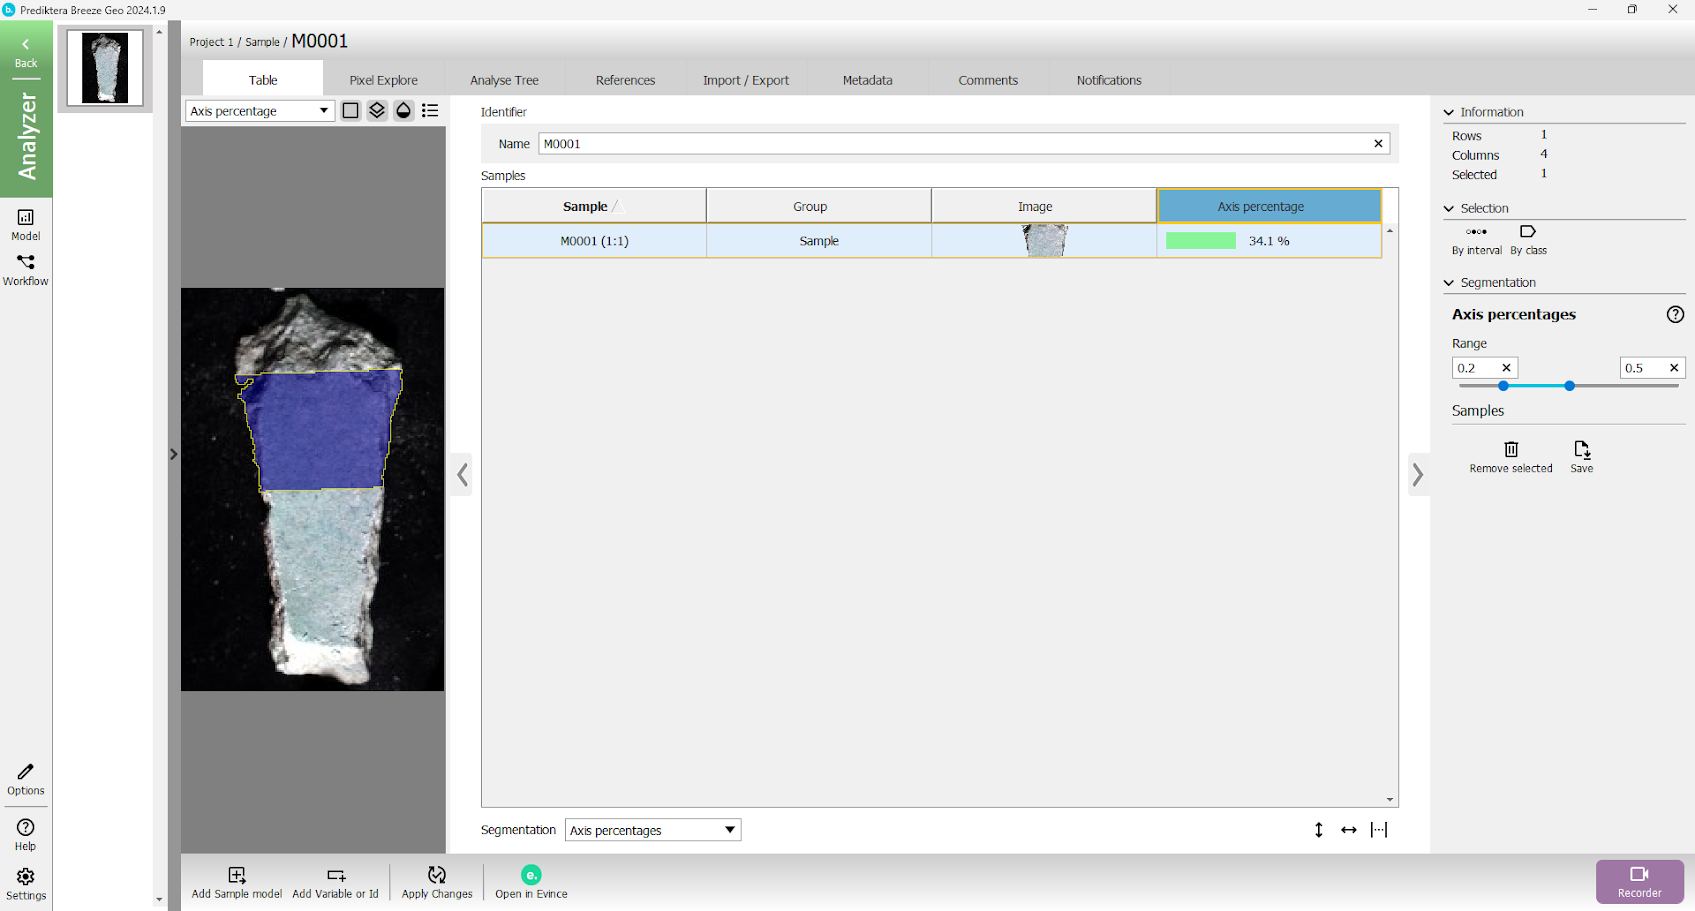This screenshot has height=911, width=1695.
Task: Click the Recorder button
Action: click(1639, 881)
